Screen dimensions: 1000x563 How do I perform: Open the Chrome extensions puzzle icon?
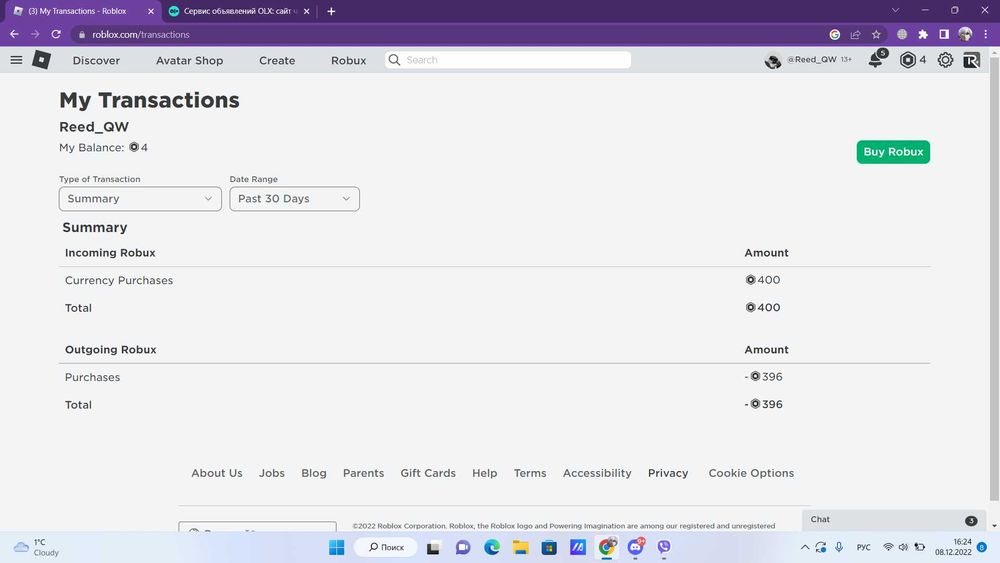923,34
